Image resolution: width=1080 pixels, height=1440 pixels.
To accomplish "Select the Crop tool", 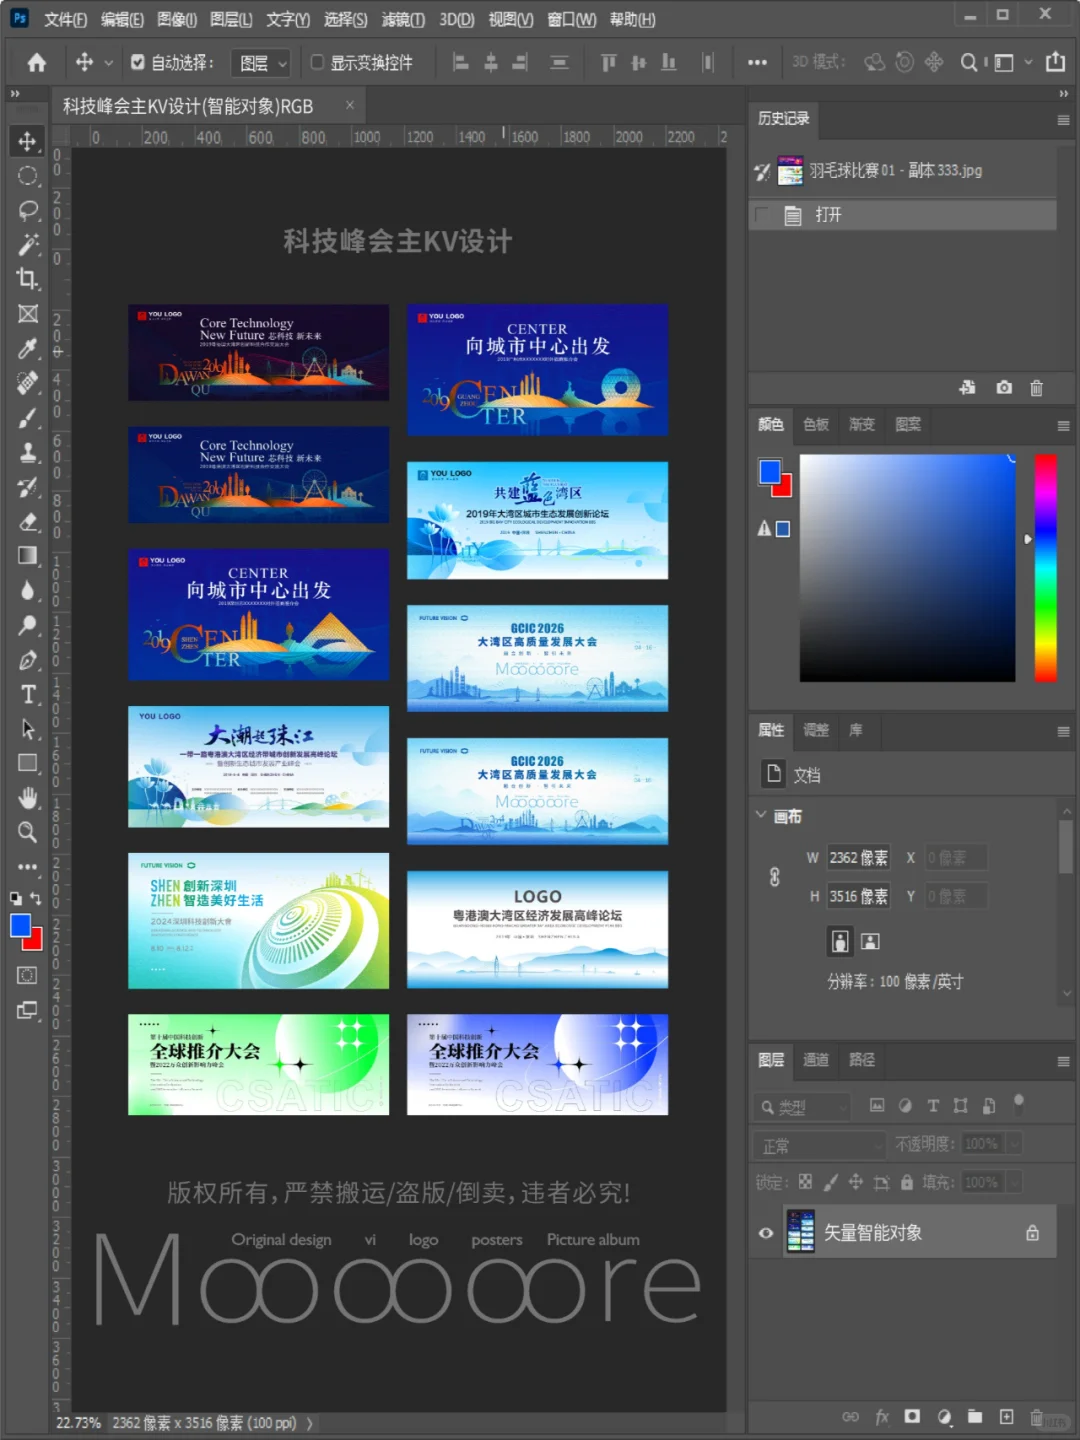I will point(28,279).
